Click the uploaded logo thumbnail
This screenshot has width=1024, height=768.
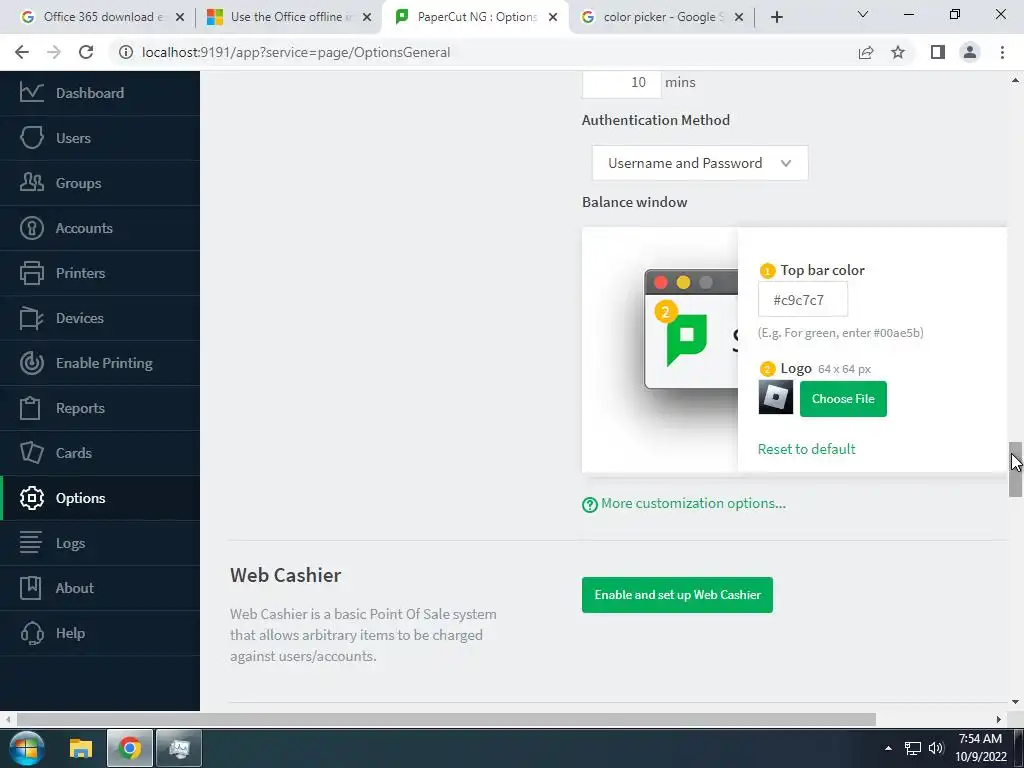pos(776,398)
